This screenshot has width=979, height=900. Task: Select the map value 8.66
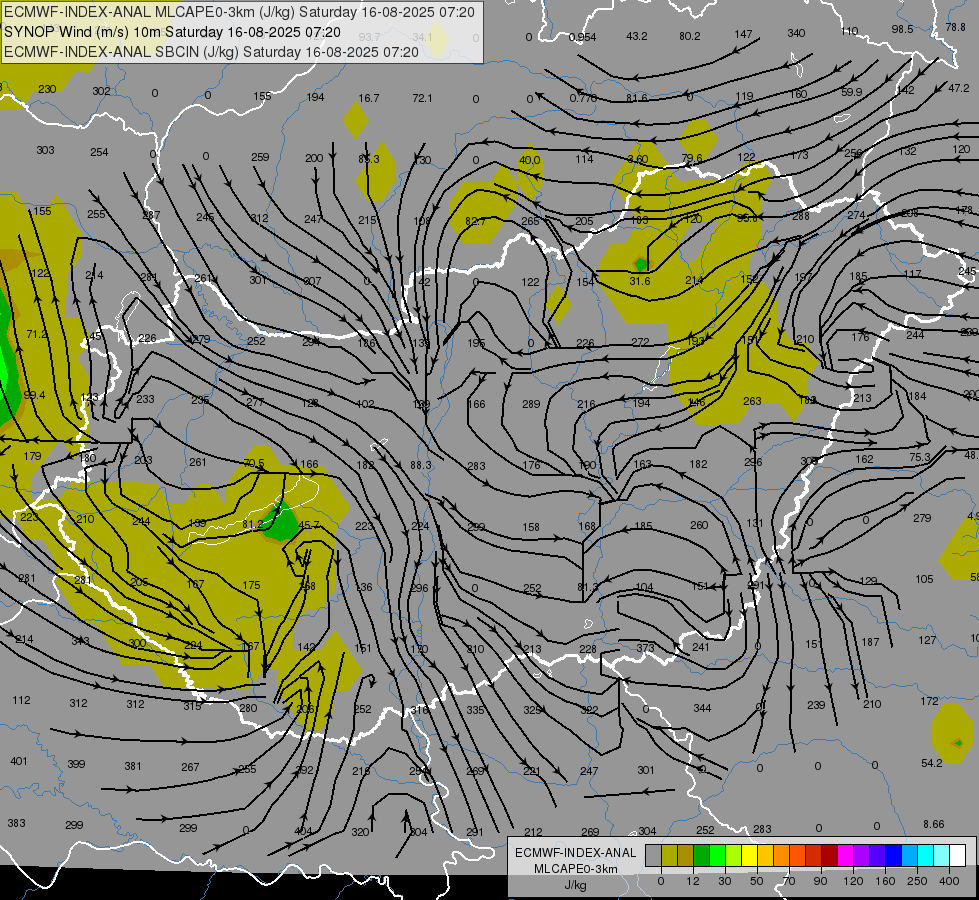[934, 824]
